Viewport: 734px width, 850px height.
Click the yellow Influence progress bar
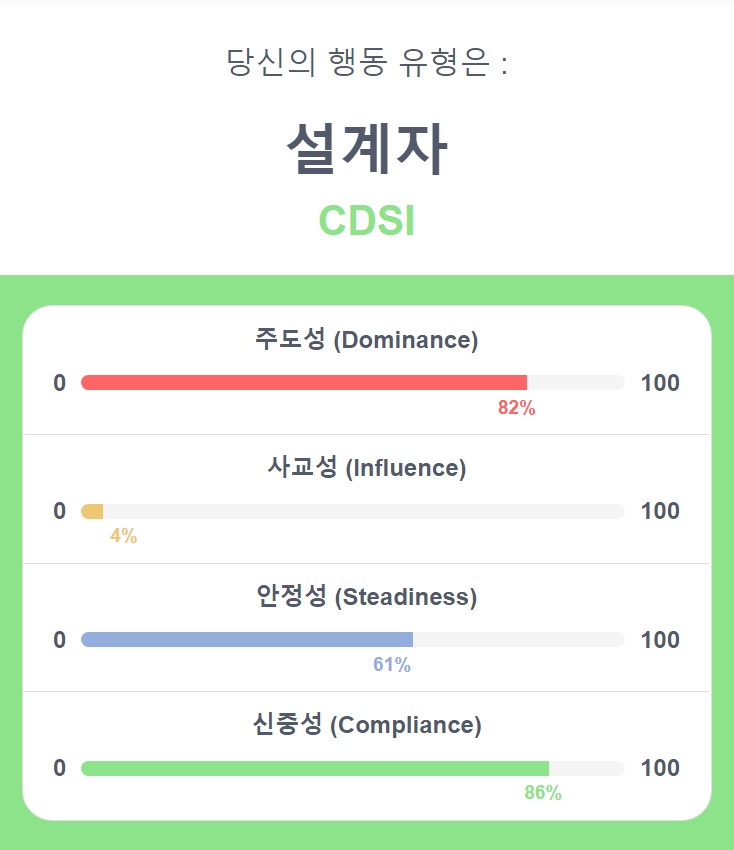tap(92, 511)
